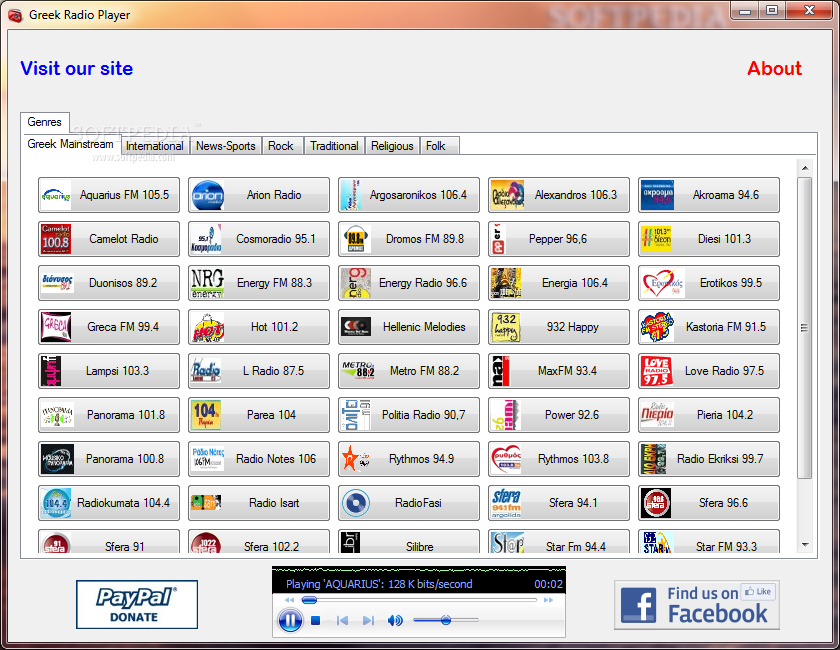Switch to the International tab
Viewport: 840px width, 650px height.
[x=155, y=146]
